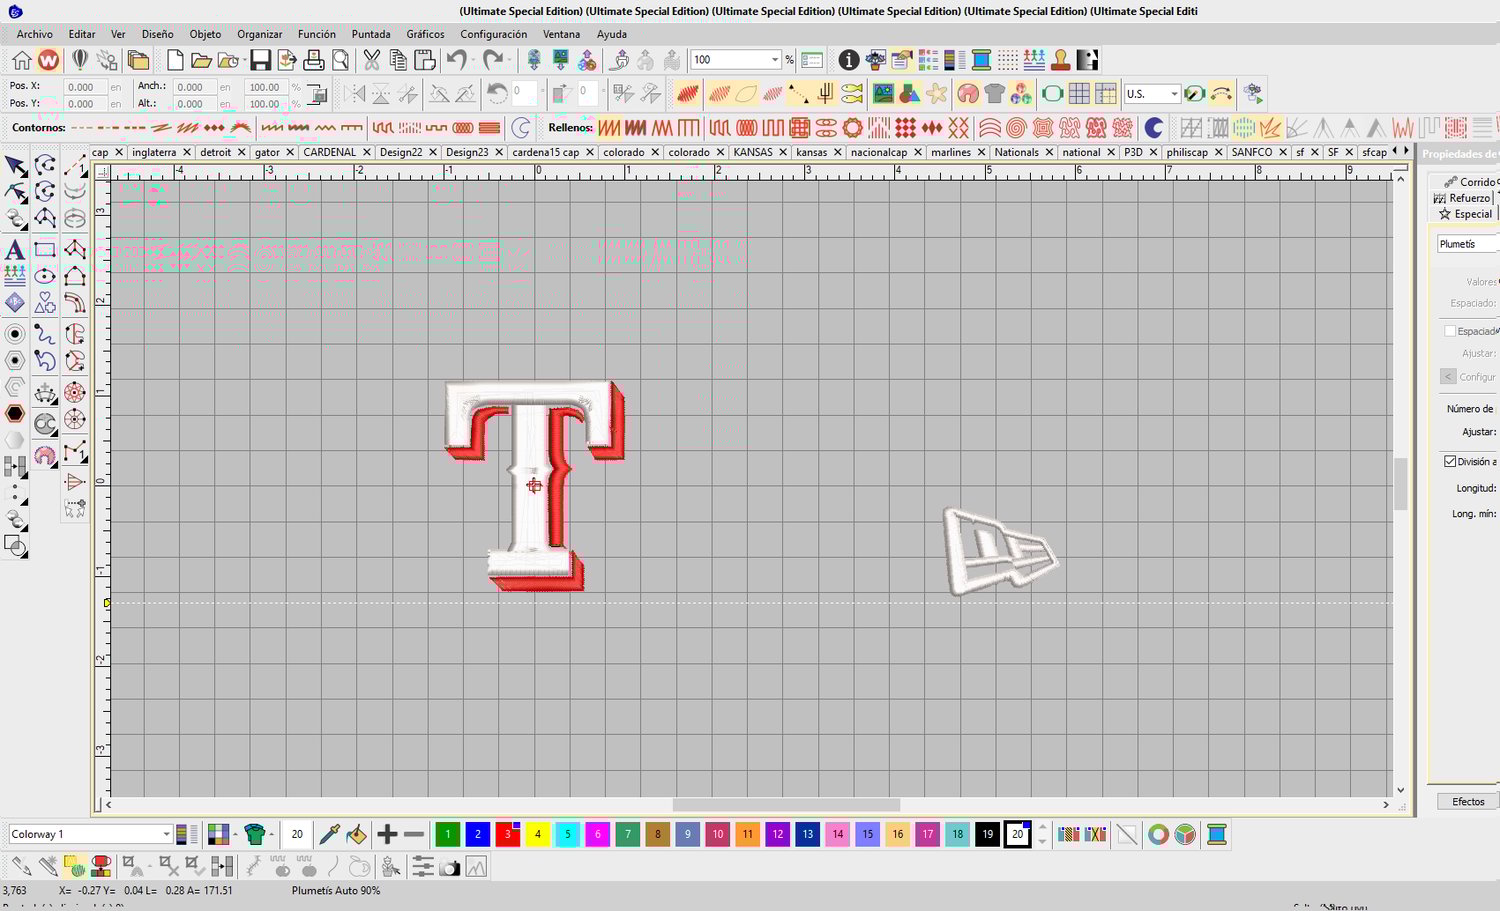Click the horizontal scrollbar thumb below the canvas
The width and height of the screenshot is (1500, 911).
[x=786, y=805]
